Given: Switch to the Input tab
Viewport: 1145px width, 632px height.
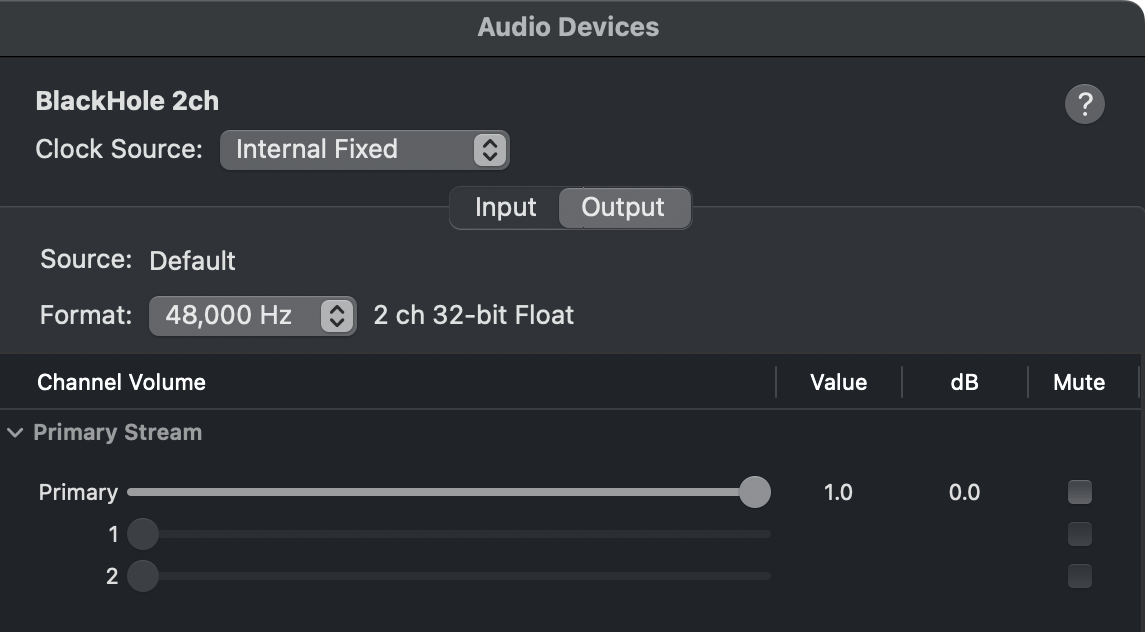Looking at the screenshot, I should [x=505, y=208].
